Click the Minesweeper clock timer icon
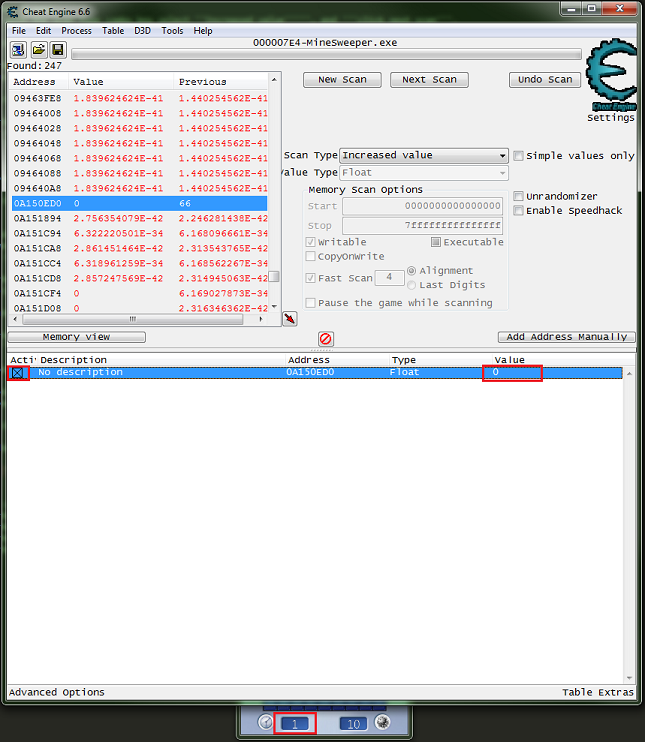The width and height of the screenshot is (645, 742). (266, 723)
